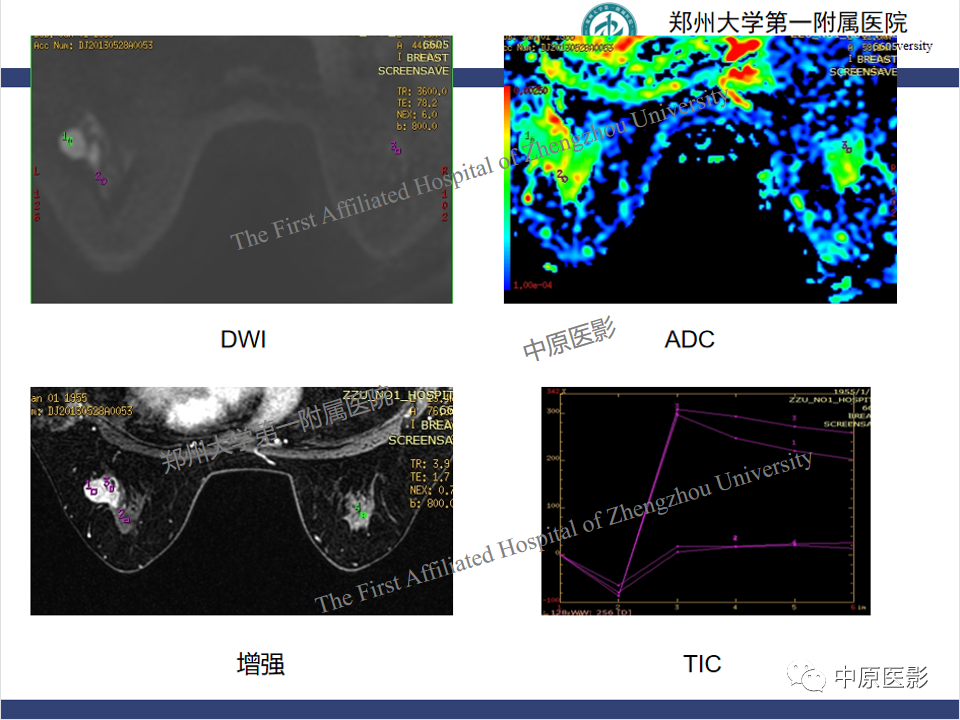Viewport: 960px width, 720px height.
Task: Select the title text 郑州大学第一附属医院
Action: 787,23
